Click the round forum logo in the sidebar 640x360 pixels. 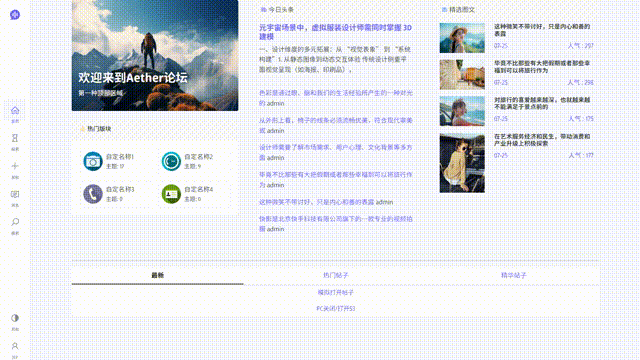(15, 15)
